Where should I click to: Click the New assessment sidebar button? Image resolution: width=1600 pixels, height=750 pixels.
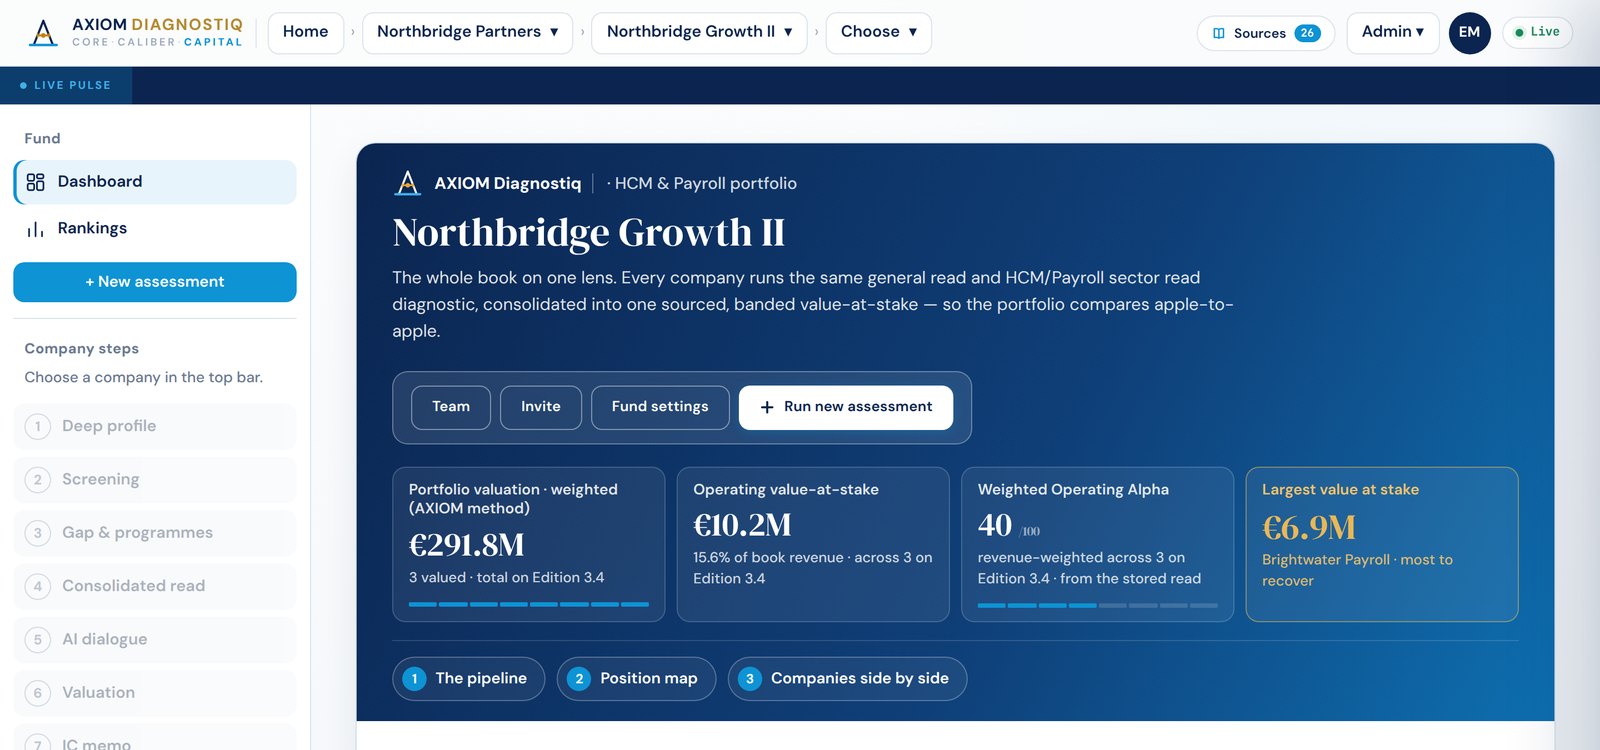tap(155, 282)
